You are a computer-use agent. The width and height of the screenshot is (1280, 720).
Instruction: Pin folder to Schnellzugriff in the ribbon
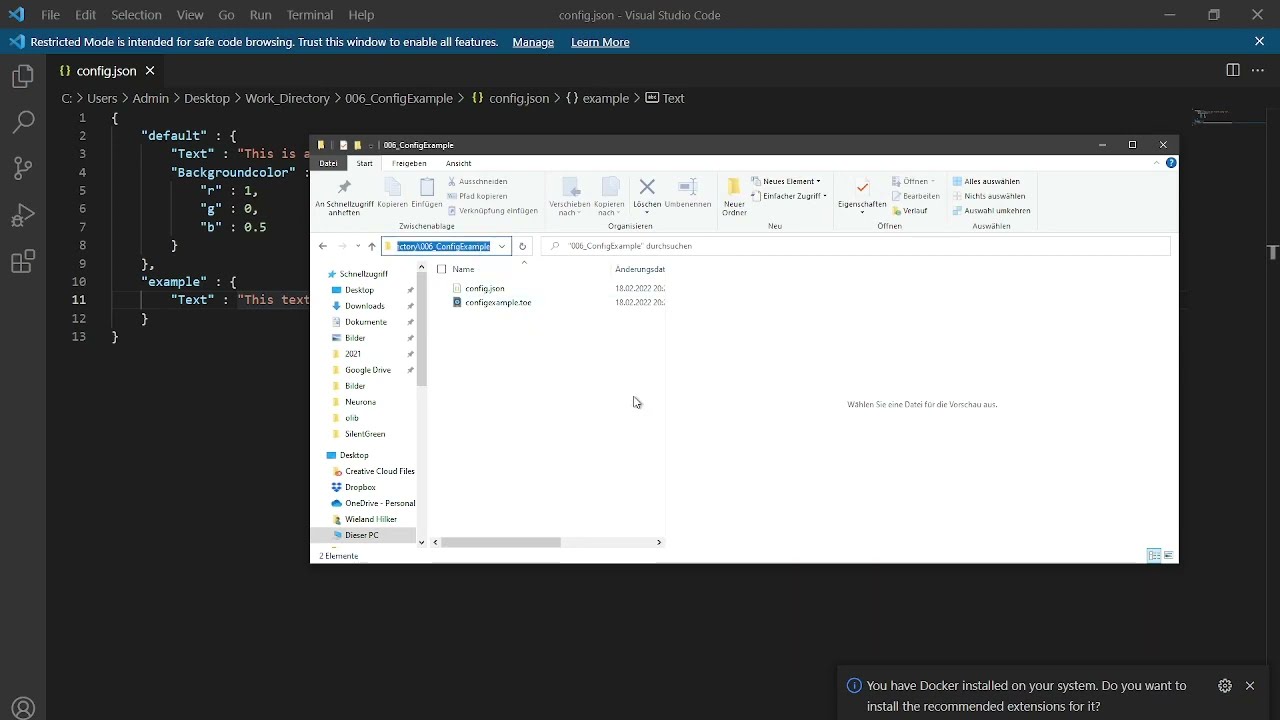[x=344, y=197]
